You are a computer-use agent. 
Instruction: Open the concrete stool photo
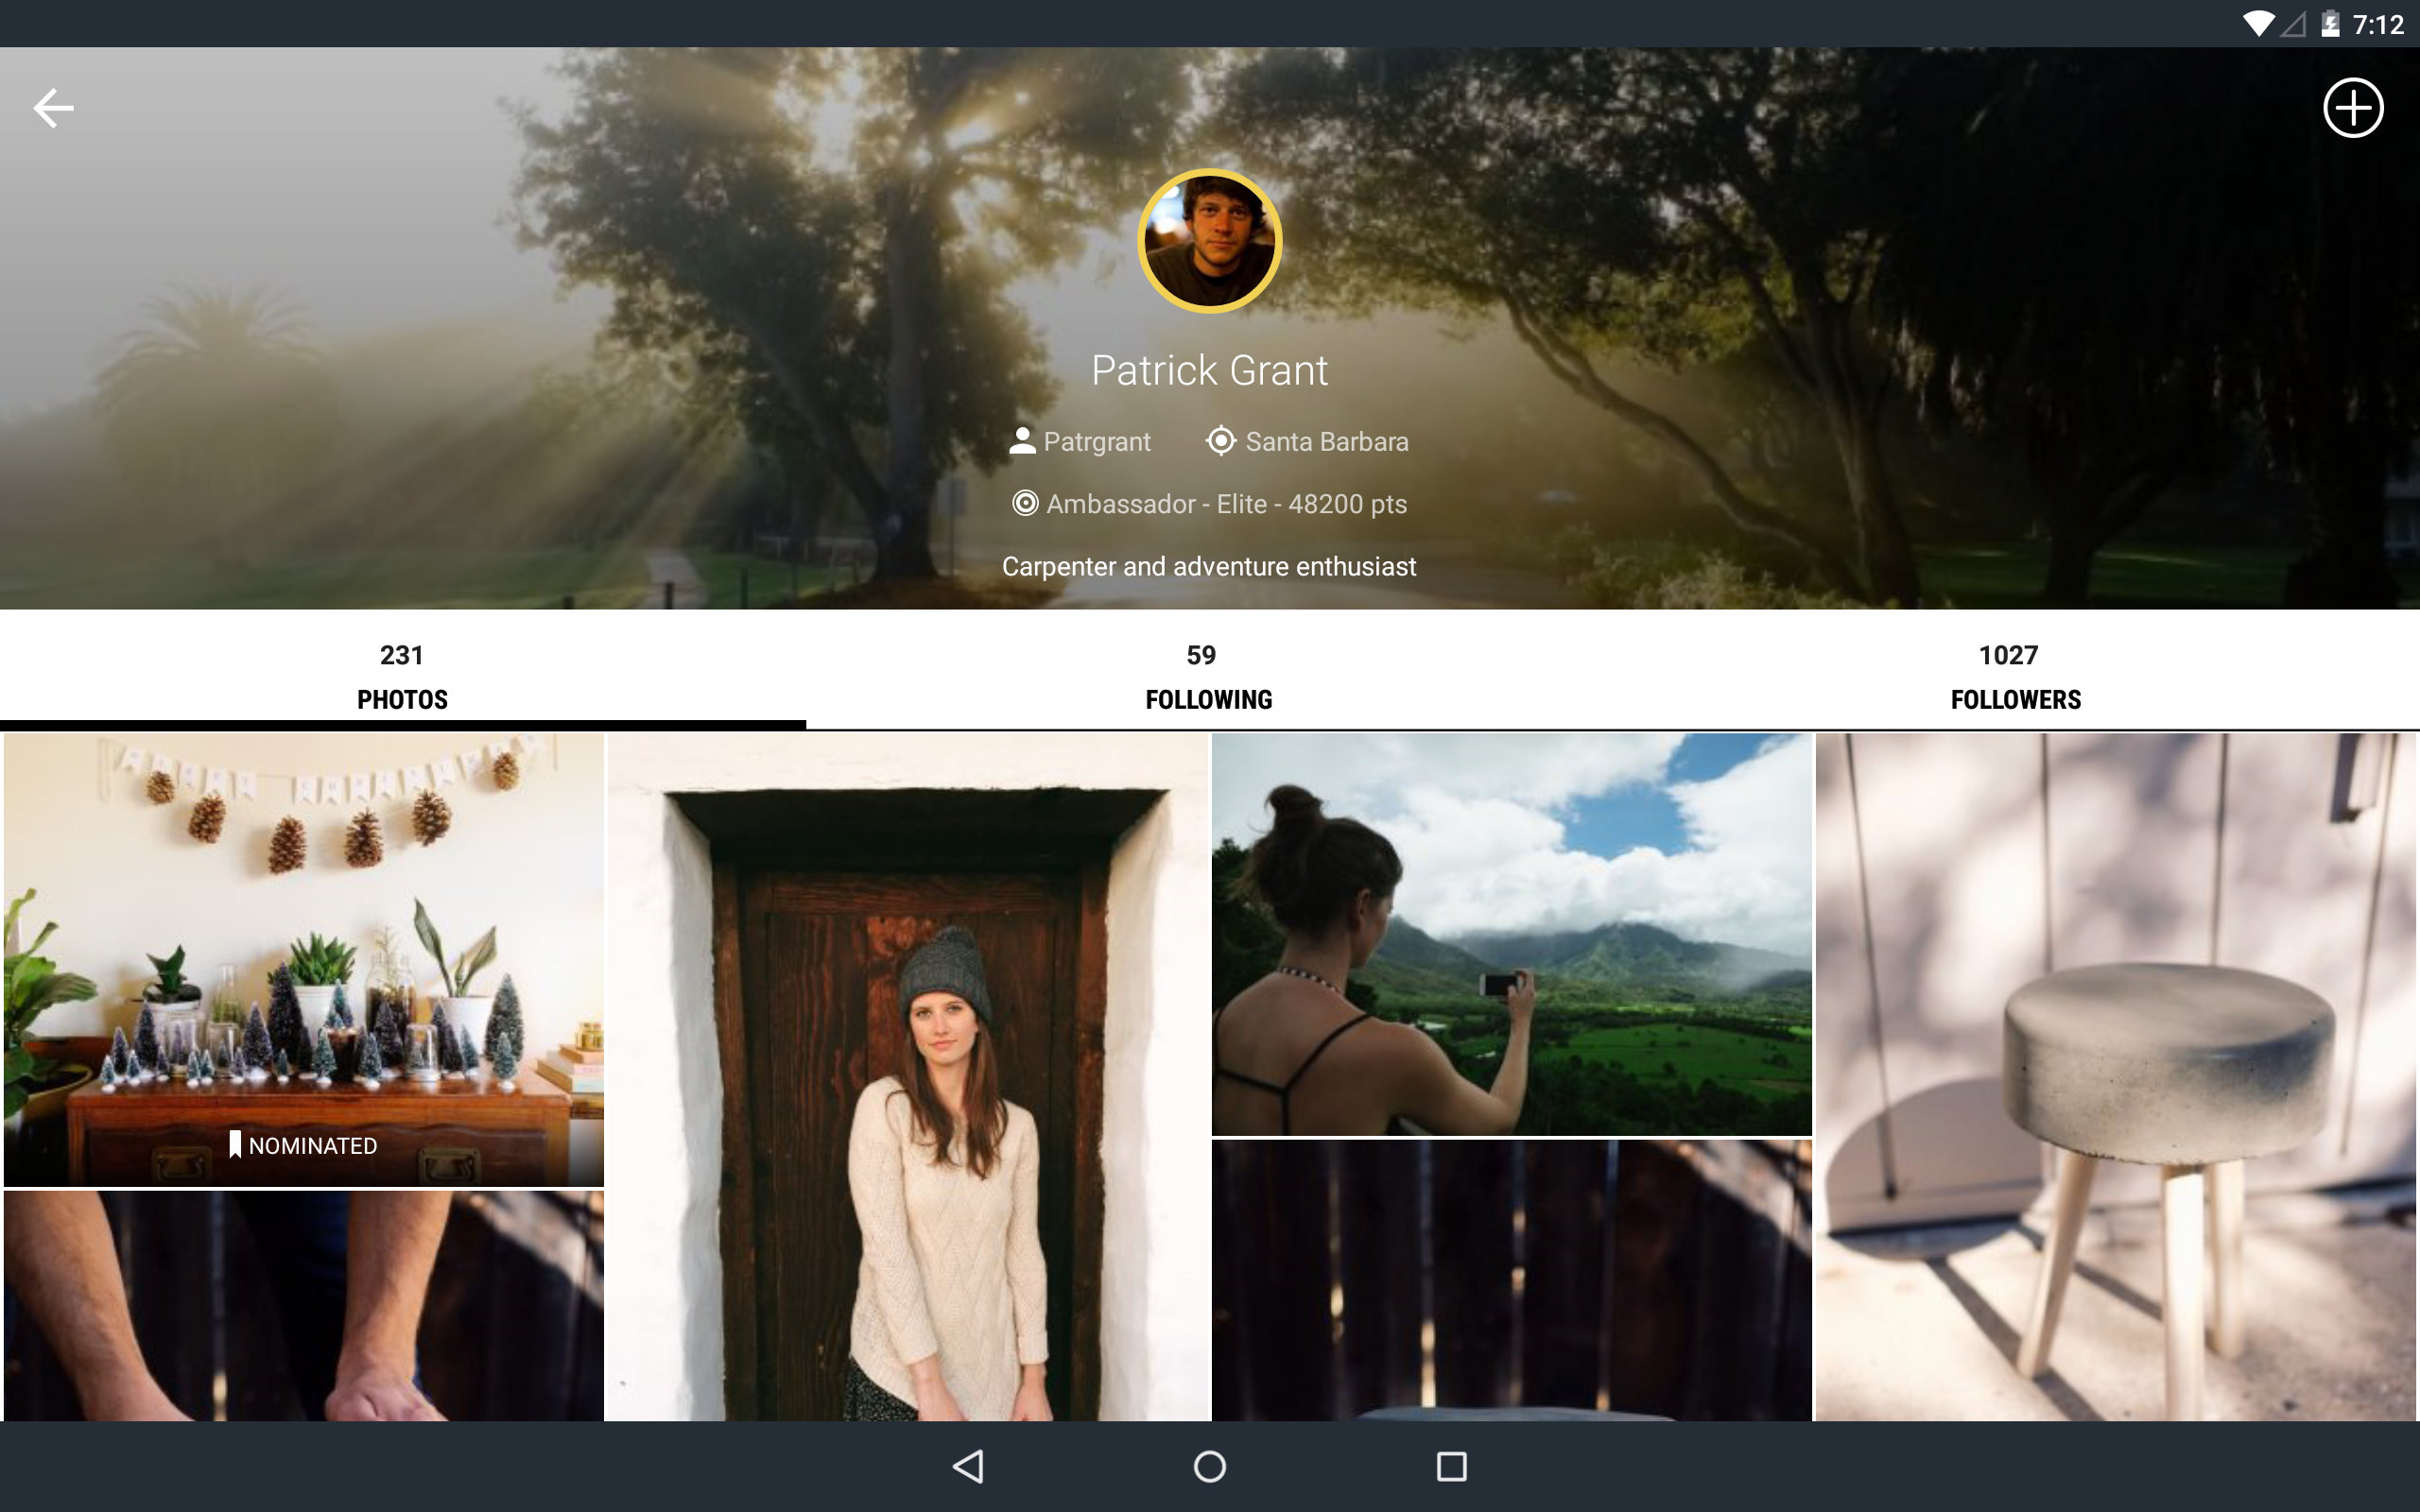(2114, 1076)
